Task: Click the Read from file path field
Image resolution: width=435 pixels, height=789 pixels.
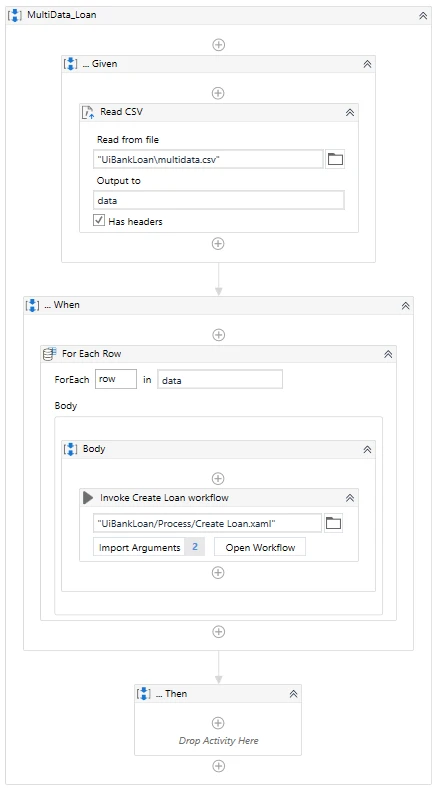Action: 208,160
